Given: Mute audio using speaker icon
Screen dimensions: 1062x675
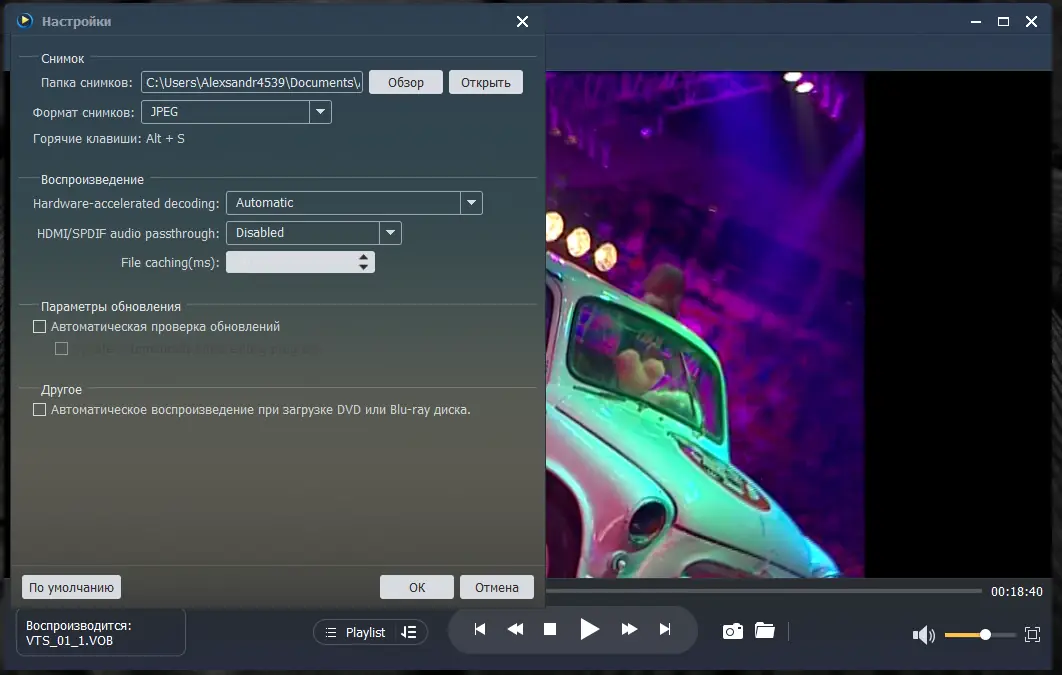Looking at the screenshot, I should 923,634.
